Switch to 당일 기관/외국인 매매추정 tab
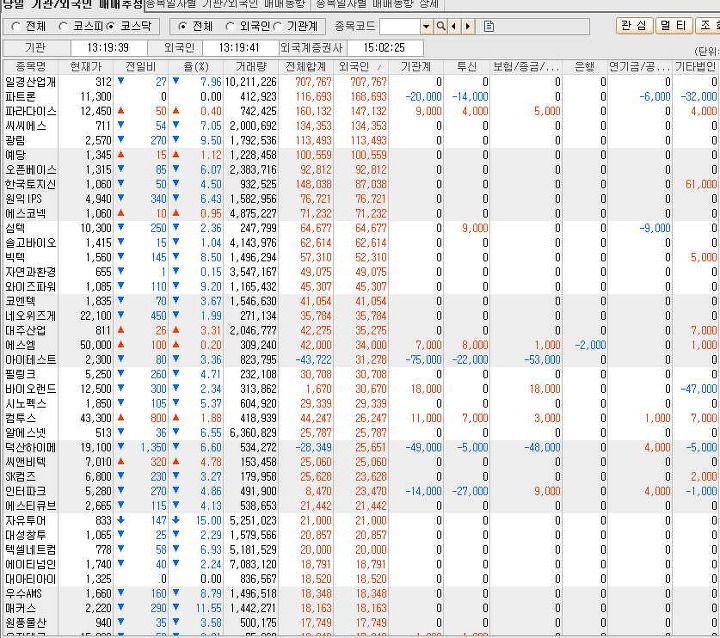 click(72, 5)
